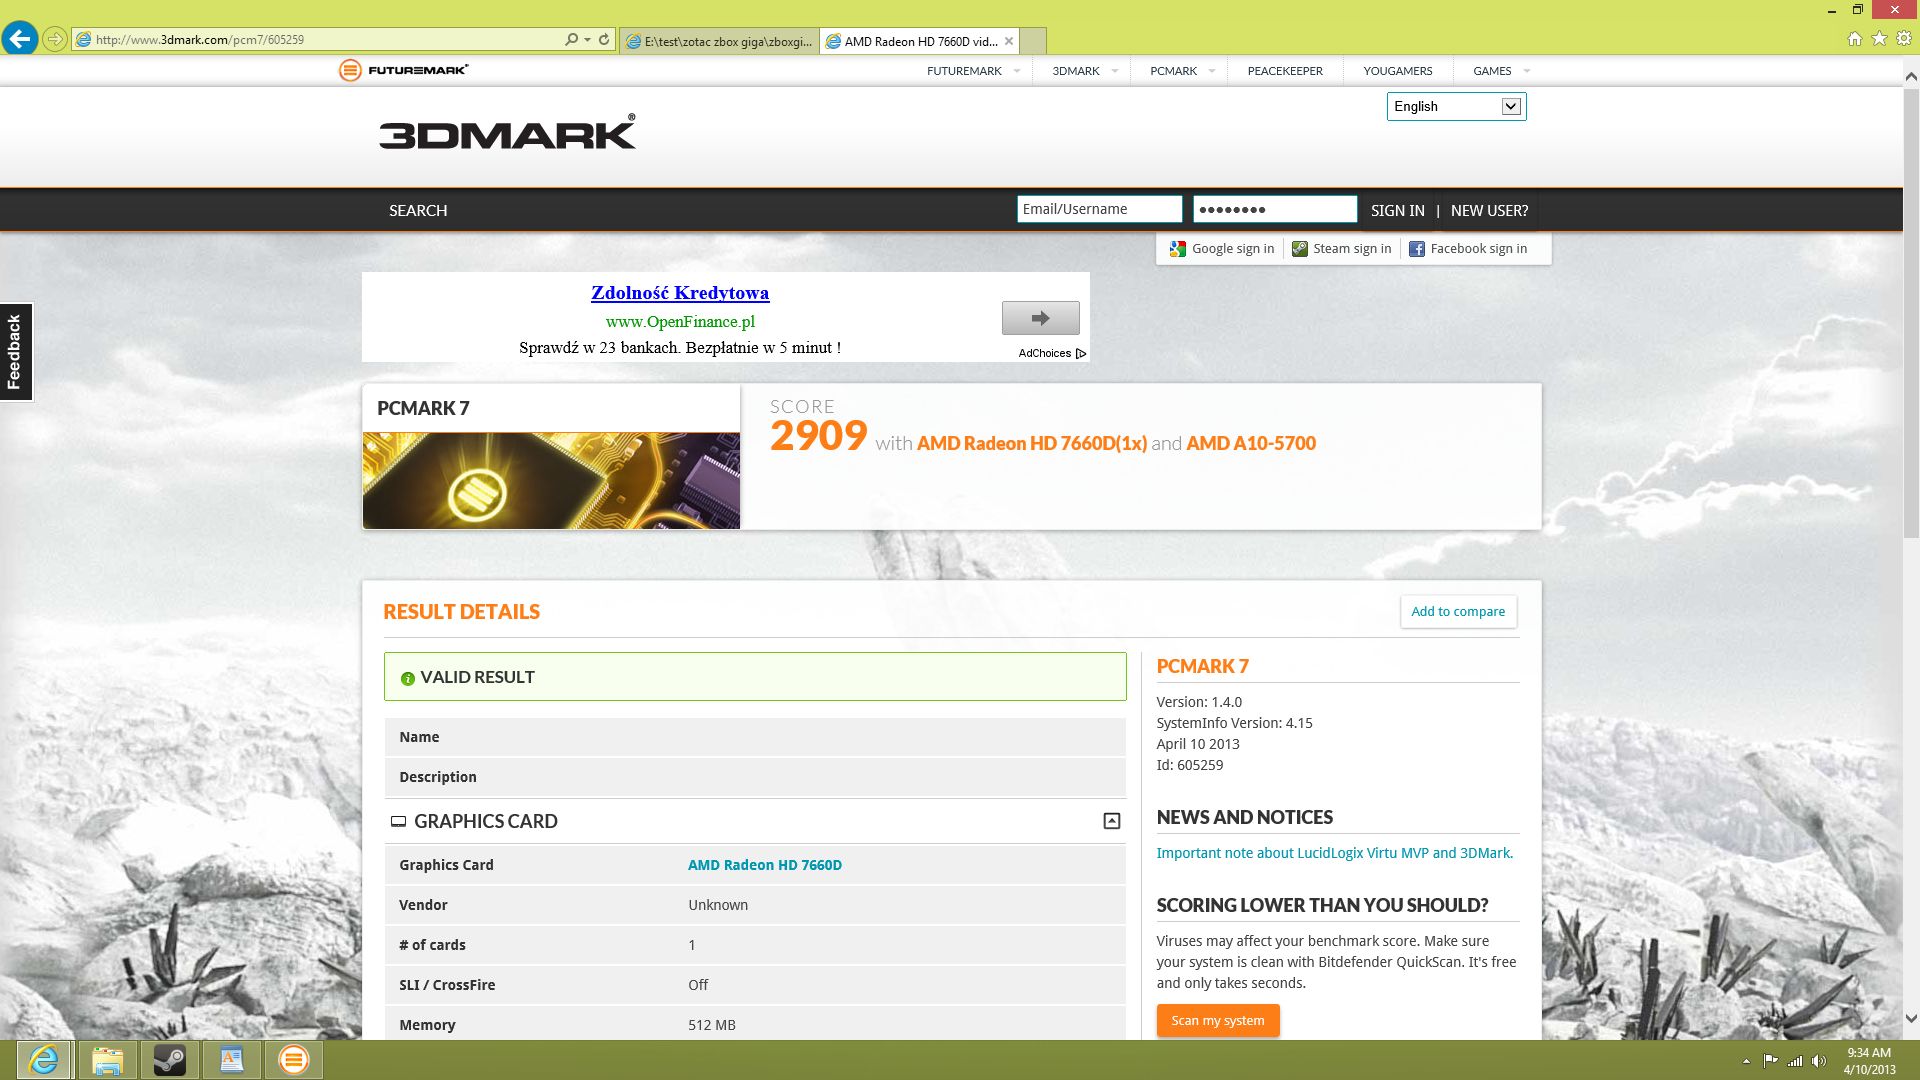This screenshot has height=1080, width=1920.
Task: Click the SIGN IN button
Action: (x=1398, y=210)
